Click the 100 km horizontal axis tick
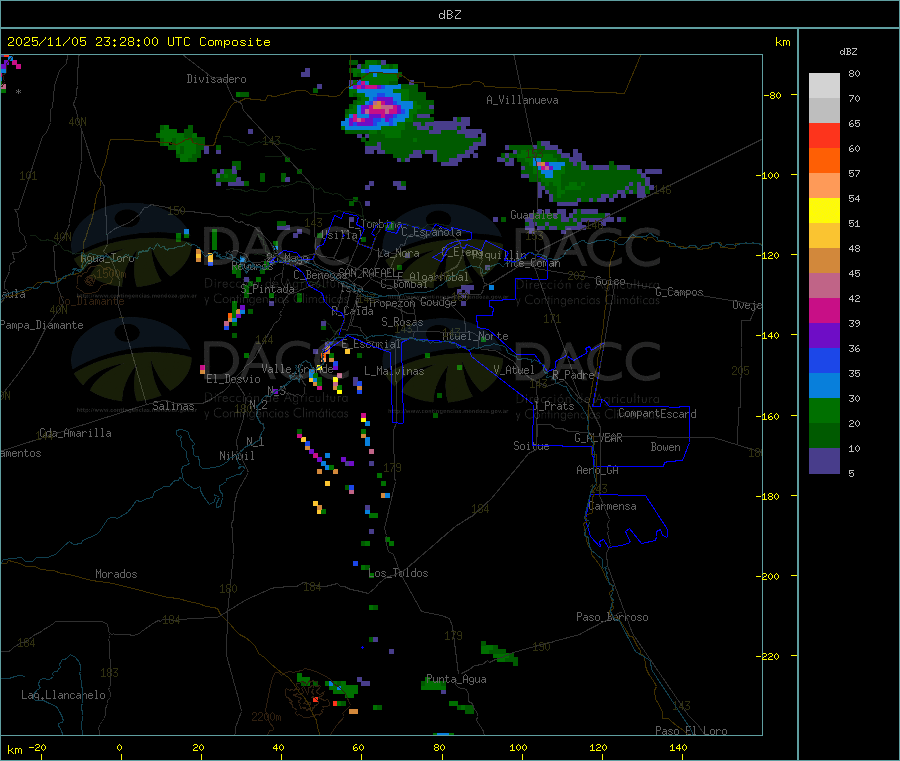This screenshot has width=900, height=761. (518, 747)
